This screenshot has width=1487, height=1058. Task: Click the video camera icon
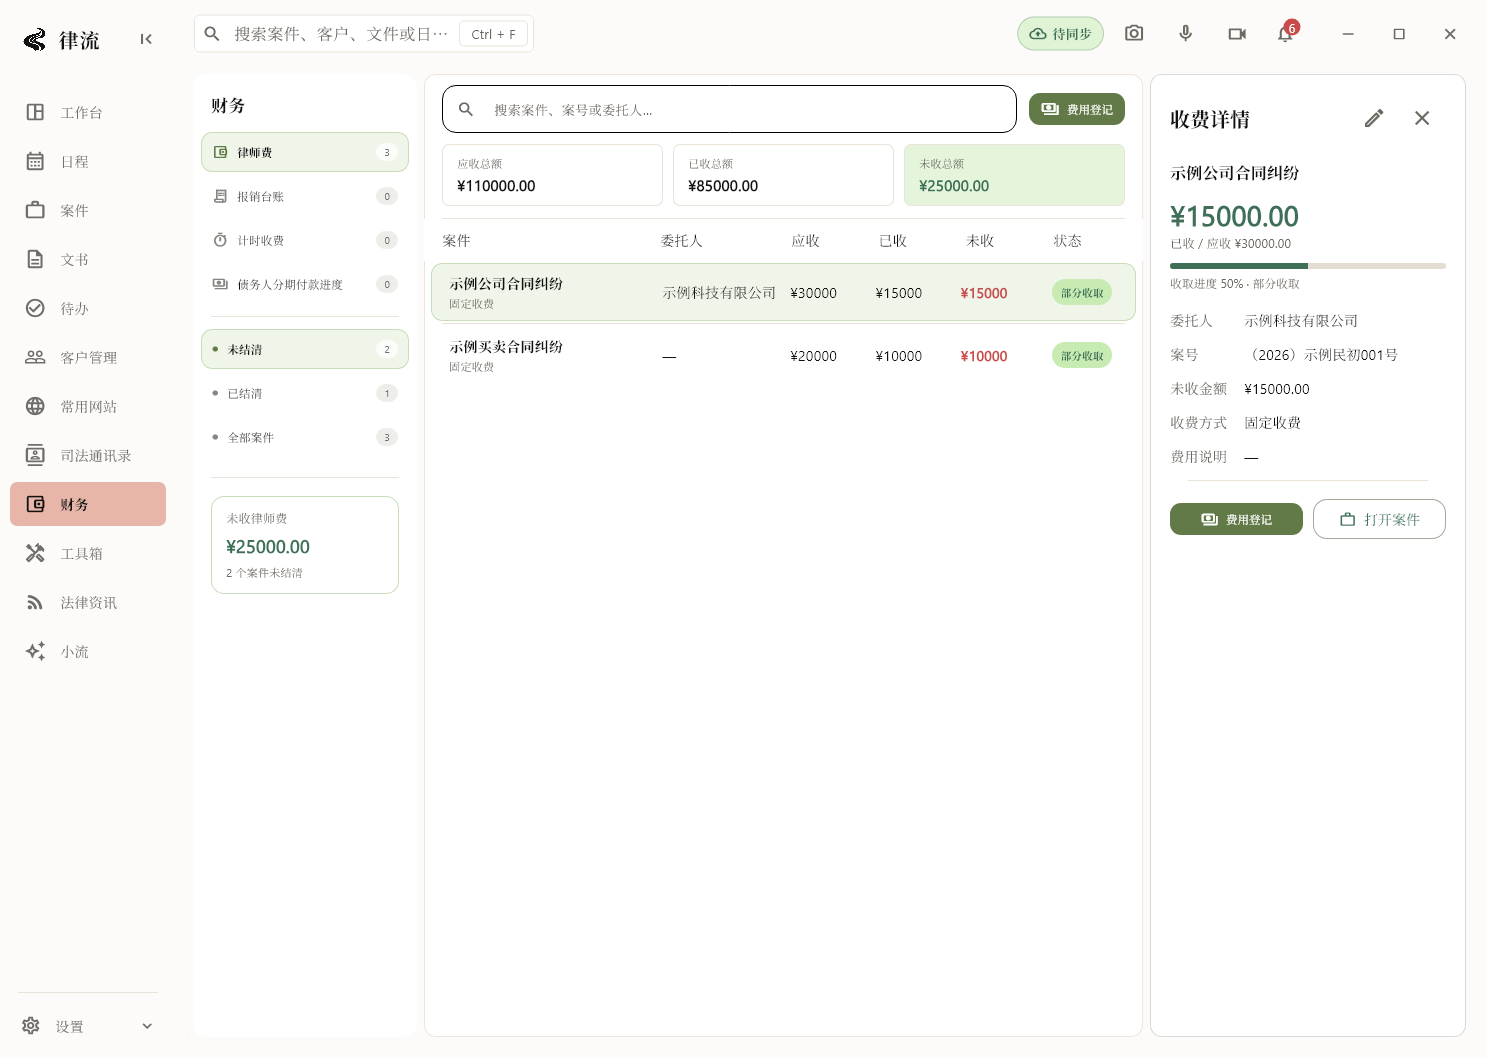1237,34
